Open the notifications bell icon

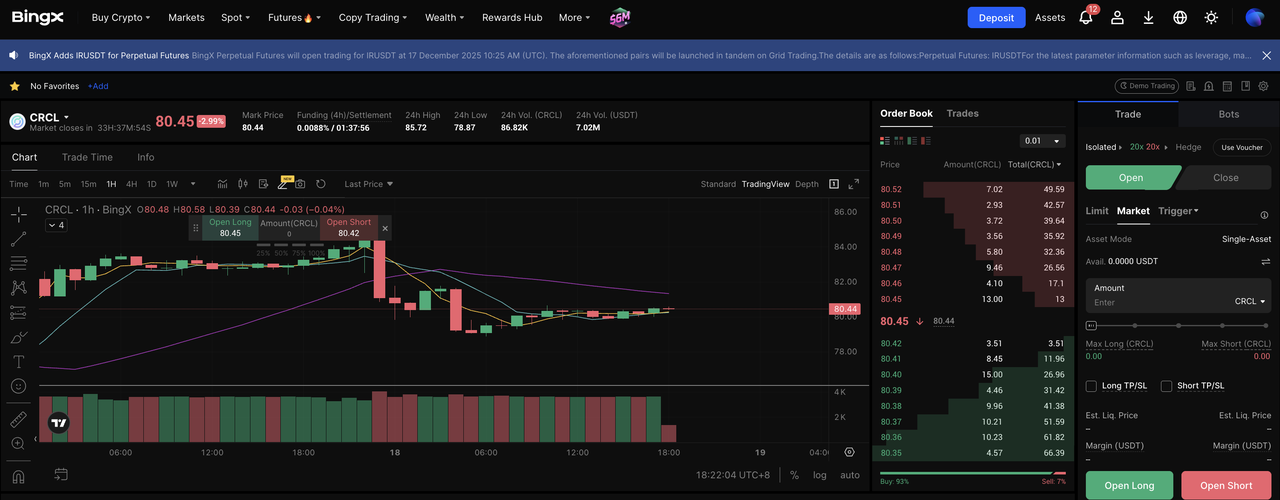[1086, 18]
